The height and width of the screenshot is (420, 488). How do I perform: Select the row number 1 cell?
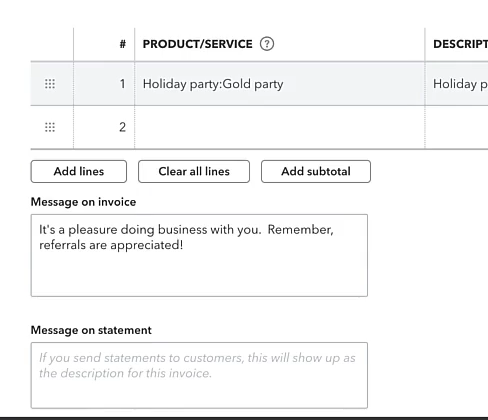point(104,84)
